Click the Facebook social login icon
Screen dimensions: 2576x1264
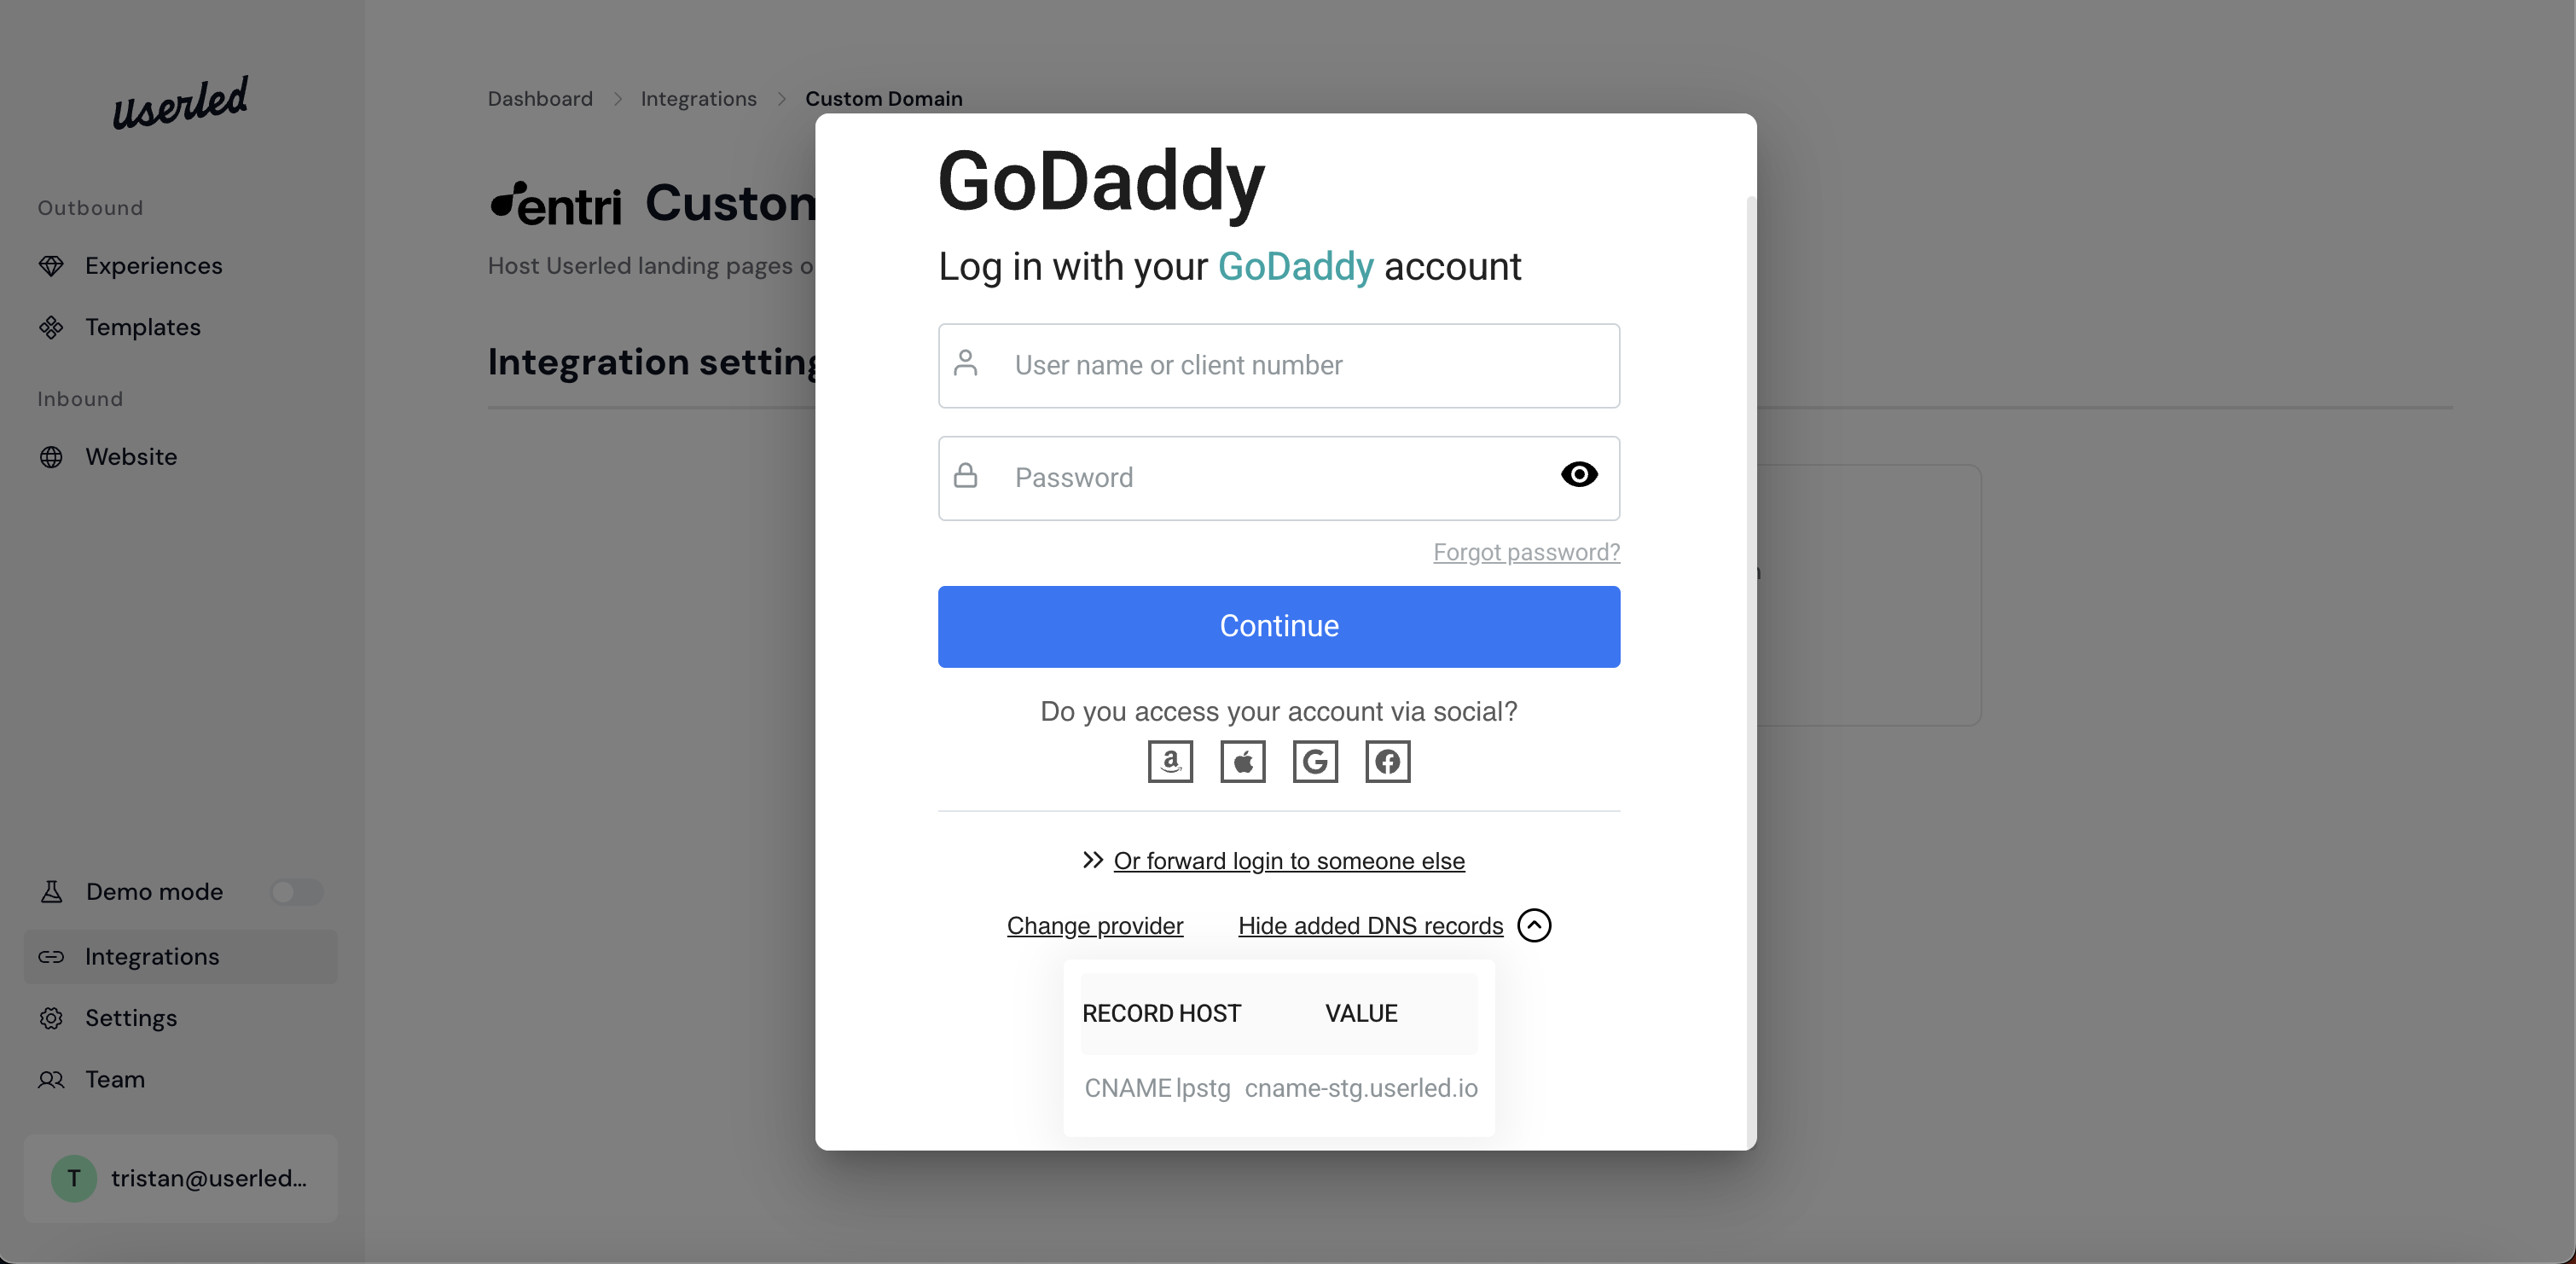click(1388, 762)
